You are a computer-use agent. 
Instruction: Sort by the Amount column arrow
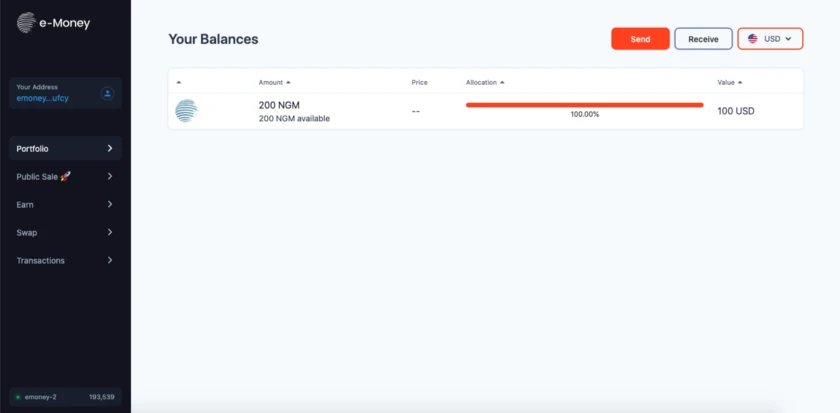pos(288,82)
